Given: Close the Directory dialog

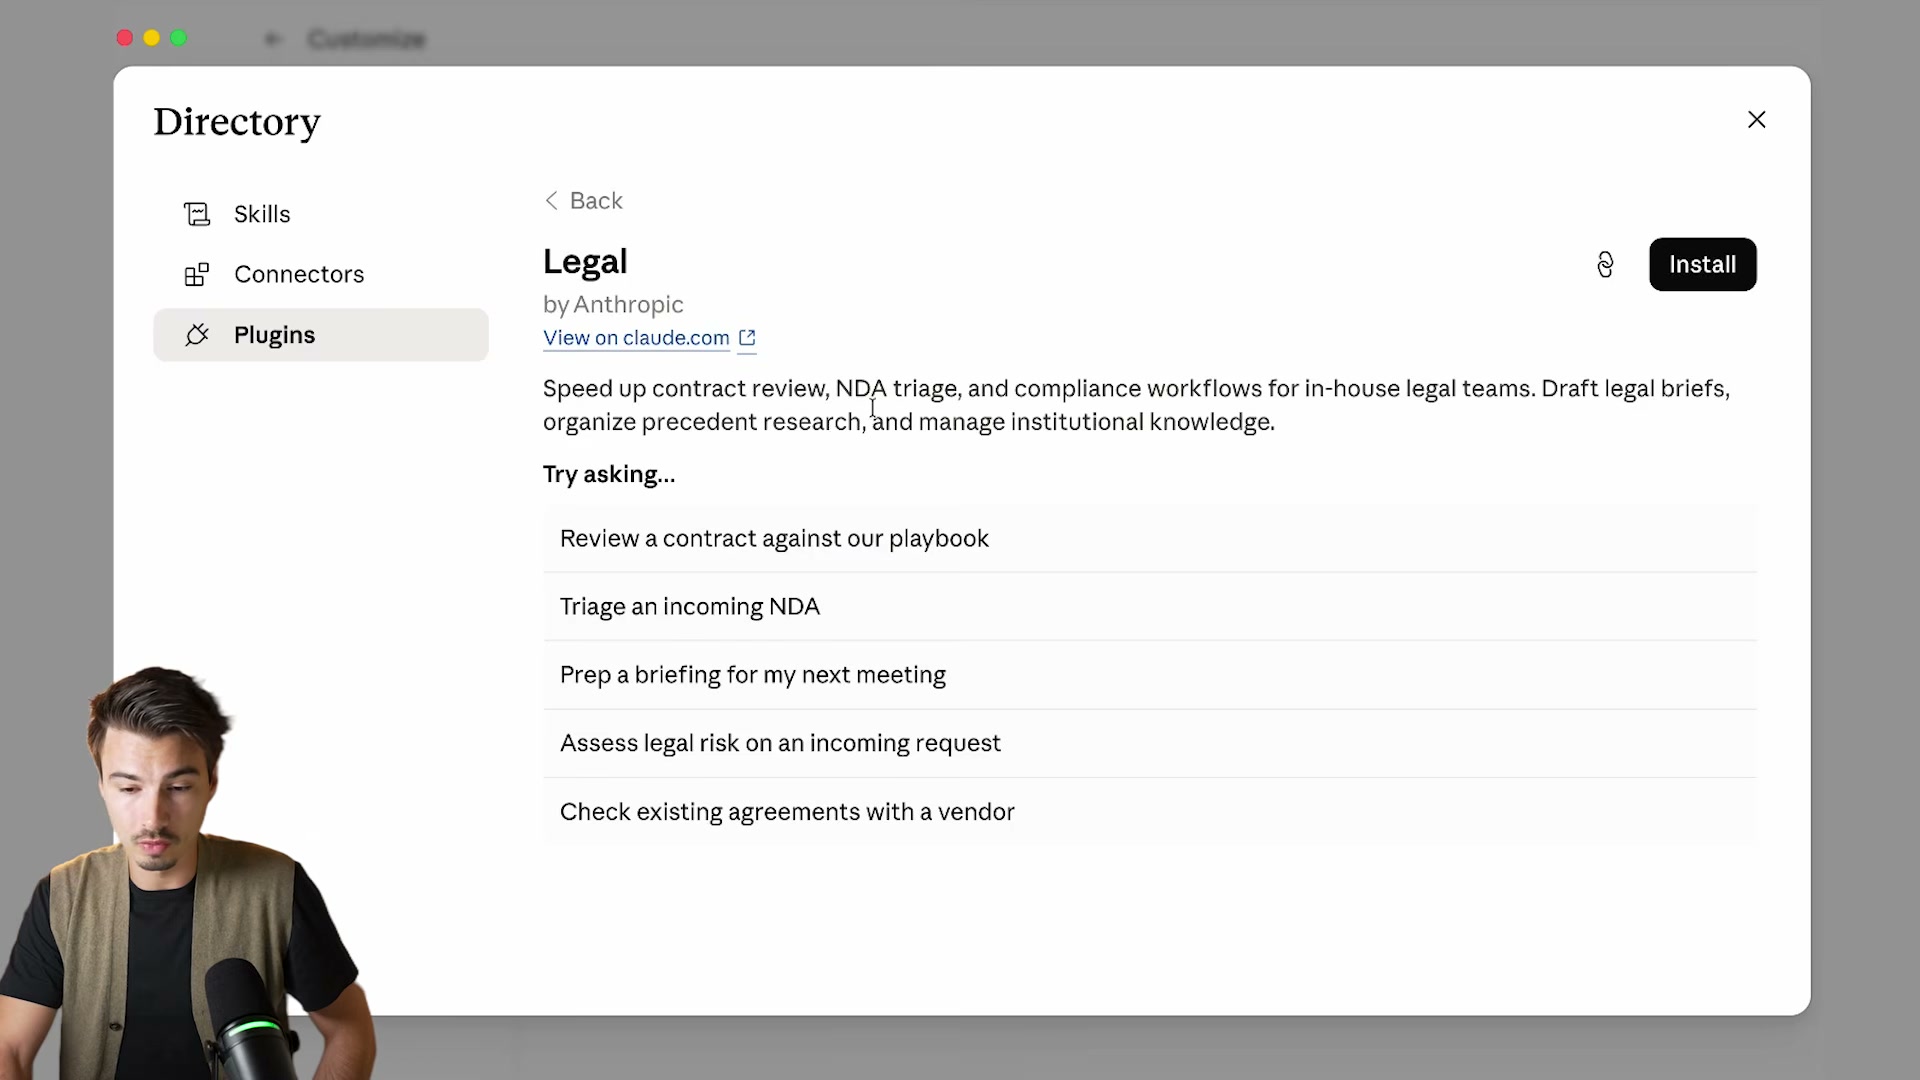Looking at the screenshot, I should tap(1756, 120).
